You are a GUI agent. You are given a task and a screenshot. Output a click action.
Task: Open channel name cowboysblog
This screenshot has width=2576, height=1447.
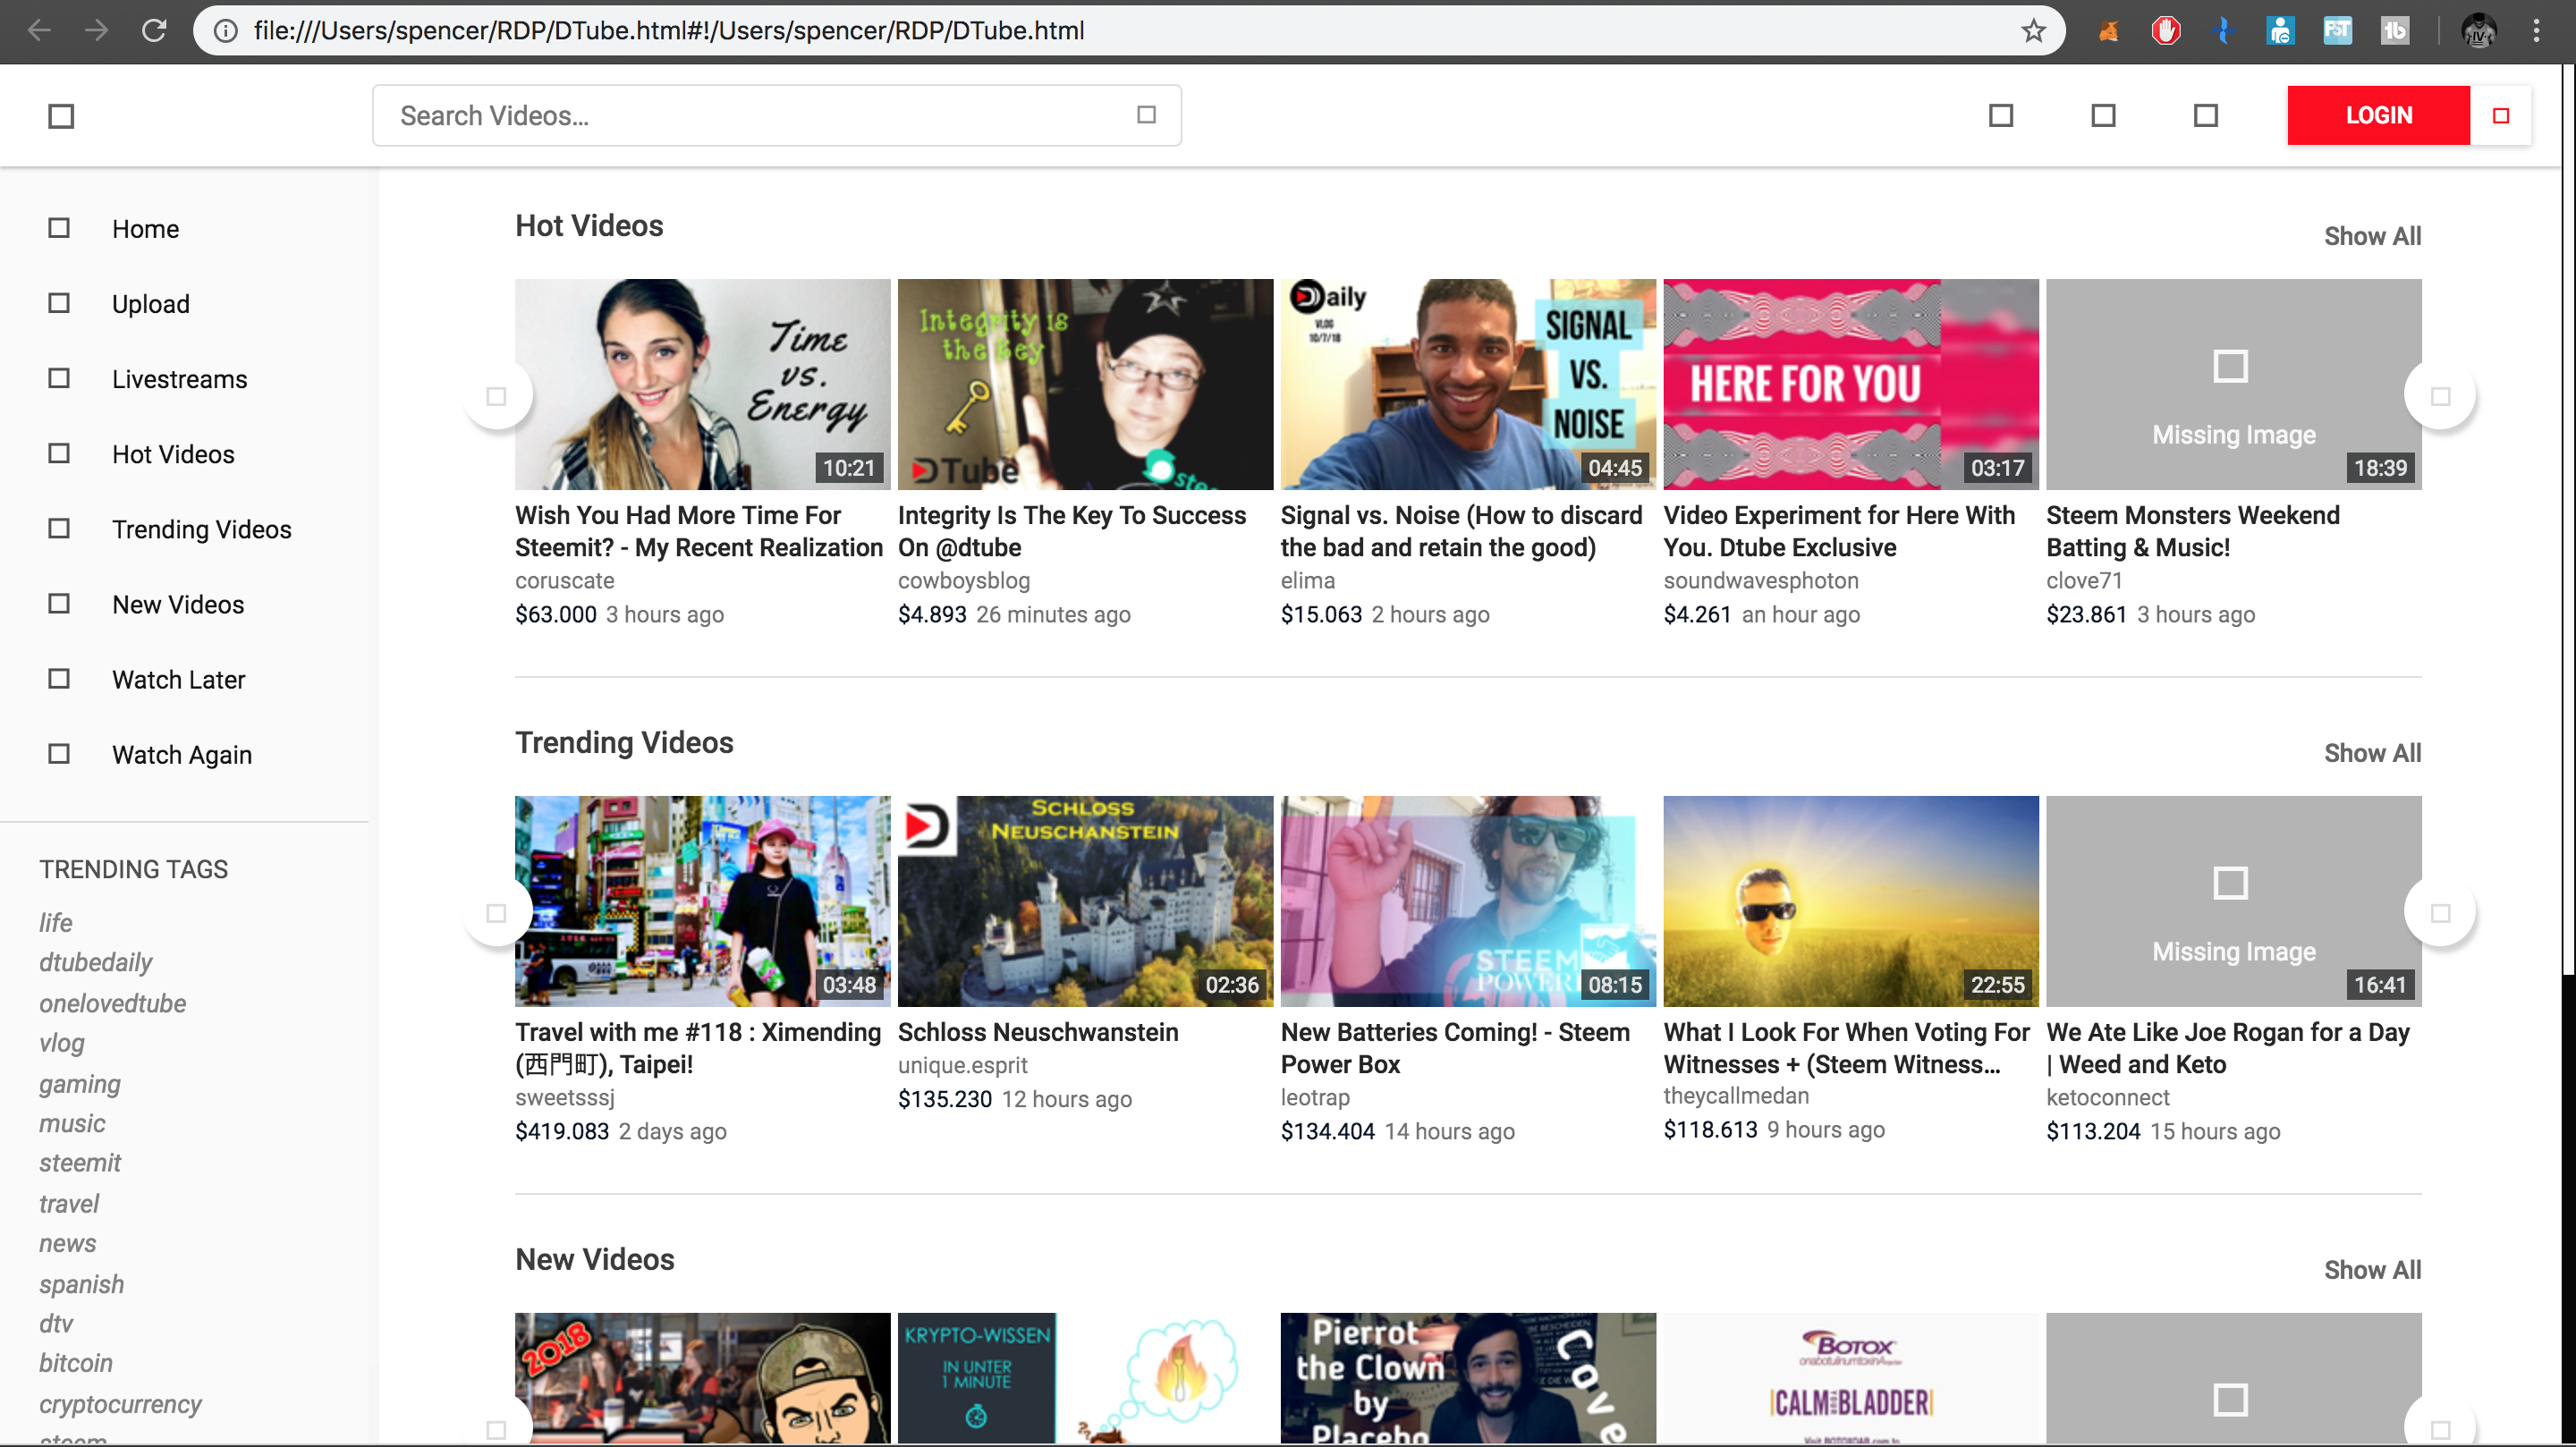tap(963, 581)
